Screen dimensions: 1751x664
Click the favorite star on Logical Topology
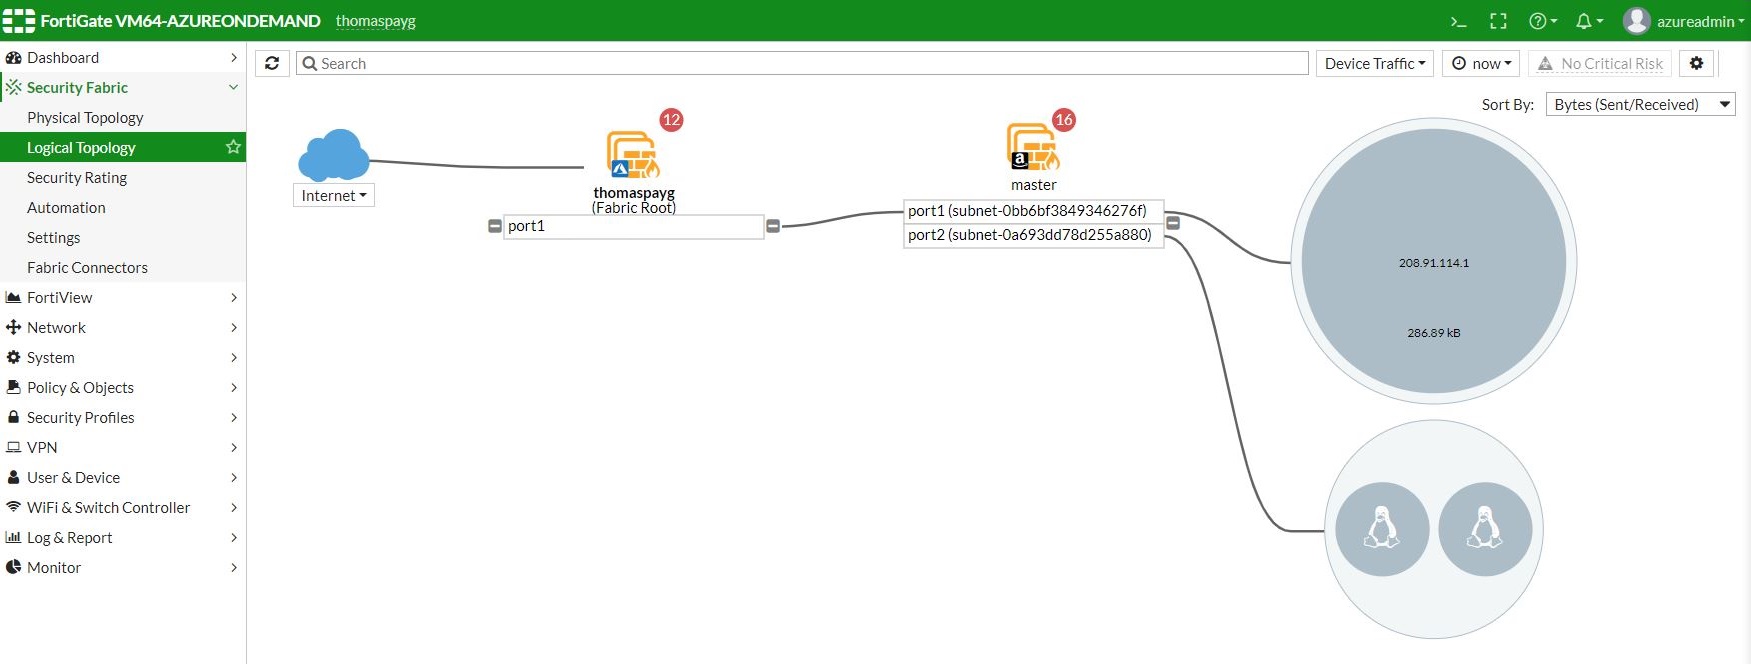pos(233,147)
